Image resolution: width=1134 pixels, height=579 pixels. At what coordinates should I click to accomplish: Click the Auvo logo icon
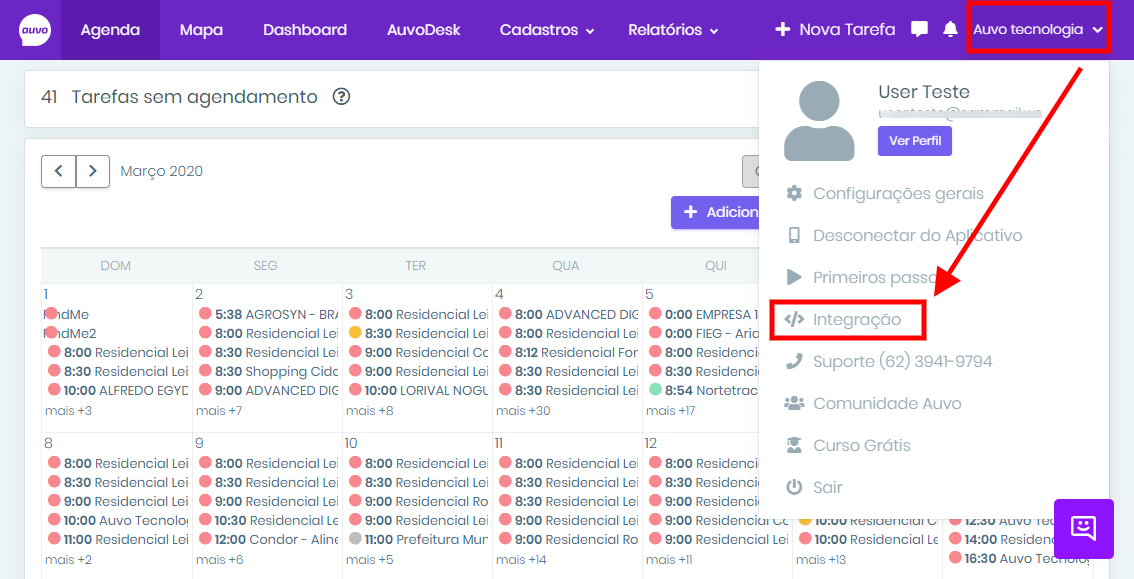[35, 30]
